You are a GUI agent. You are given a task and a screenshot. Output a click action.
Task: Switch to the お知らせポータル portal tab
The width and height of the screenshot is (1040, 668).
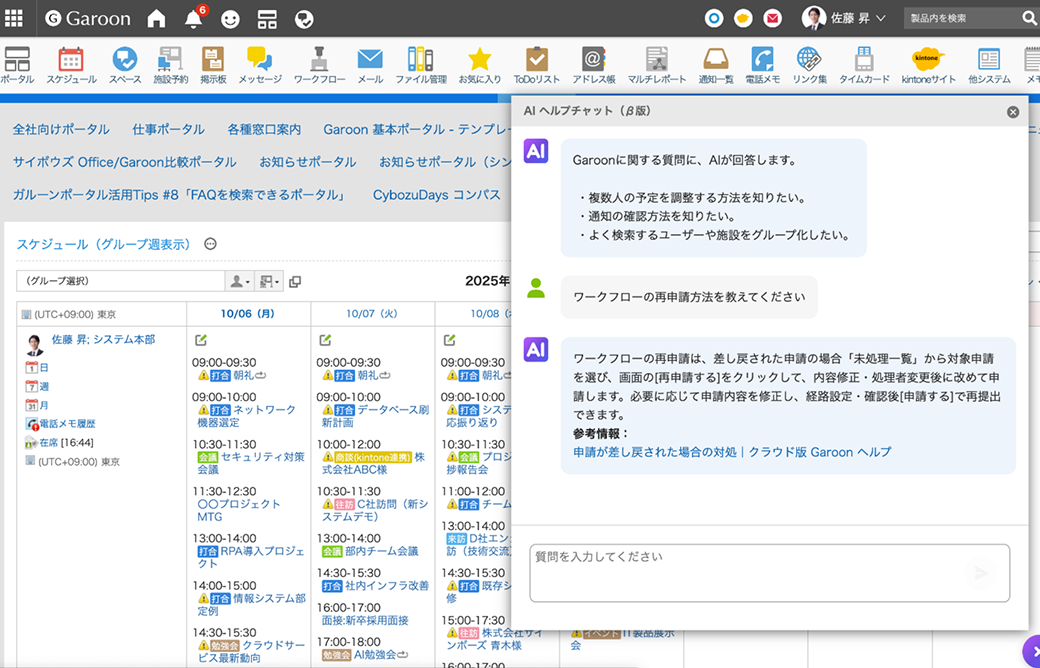[x=307, y=162]
